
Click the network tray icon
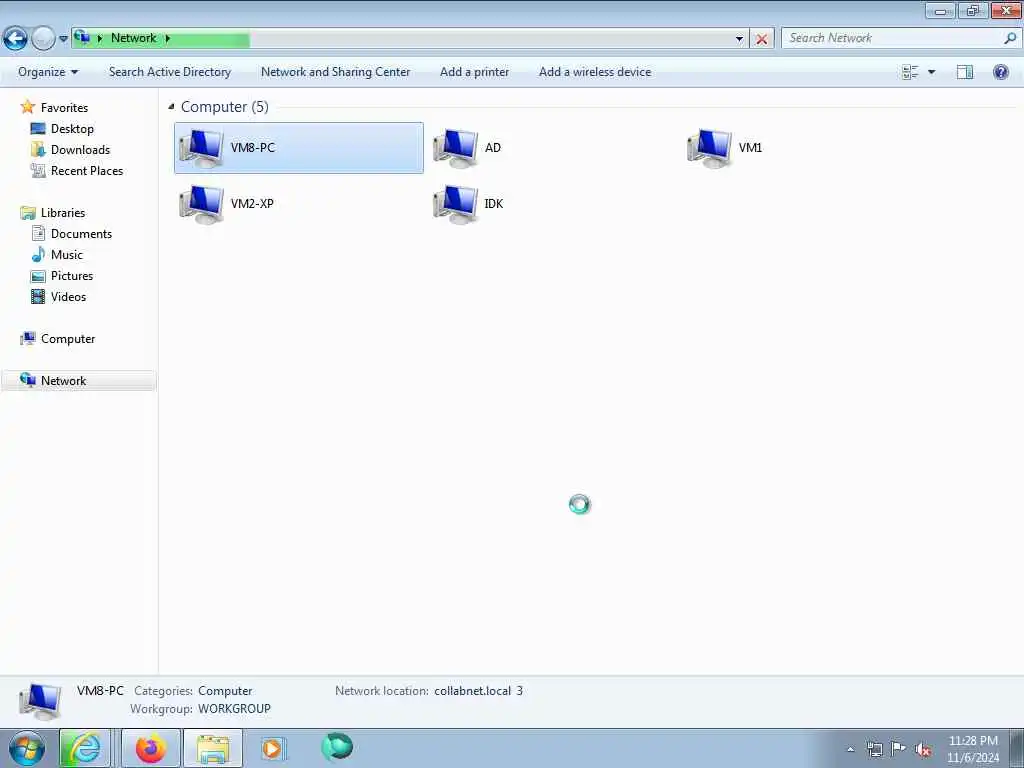pyautogui.click(x=874, y=750)
